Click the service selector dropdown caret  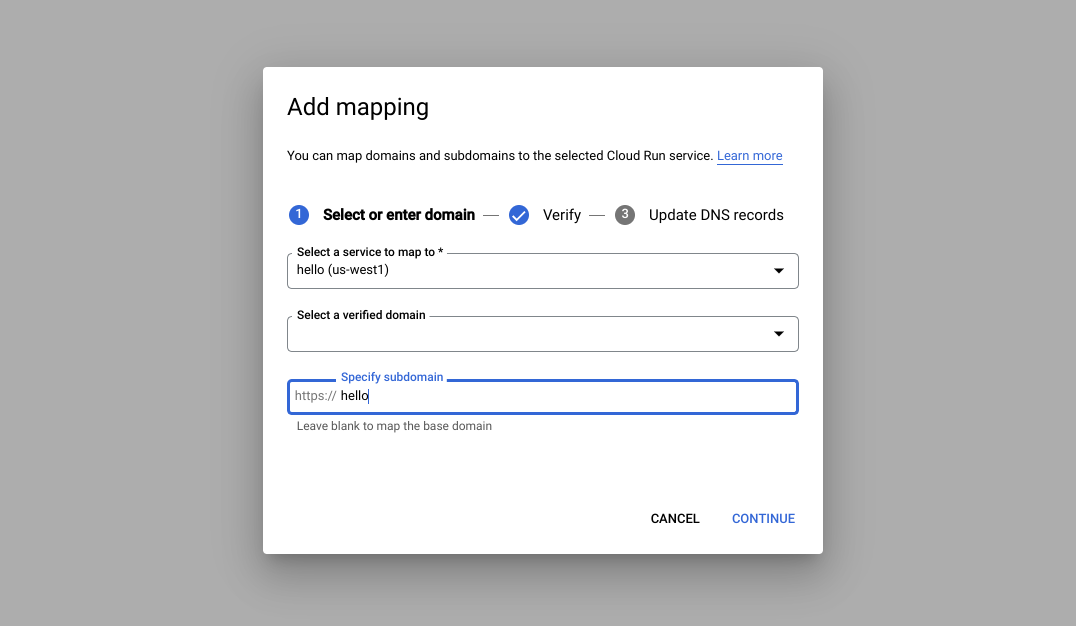coord(779,270)
